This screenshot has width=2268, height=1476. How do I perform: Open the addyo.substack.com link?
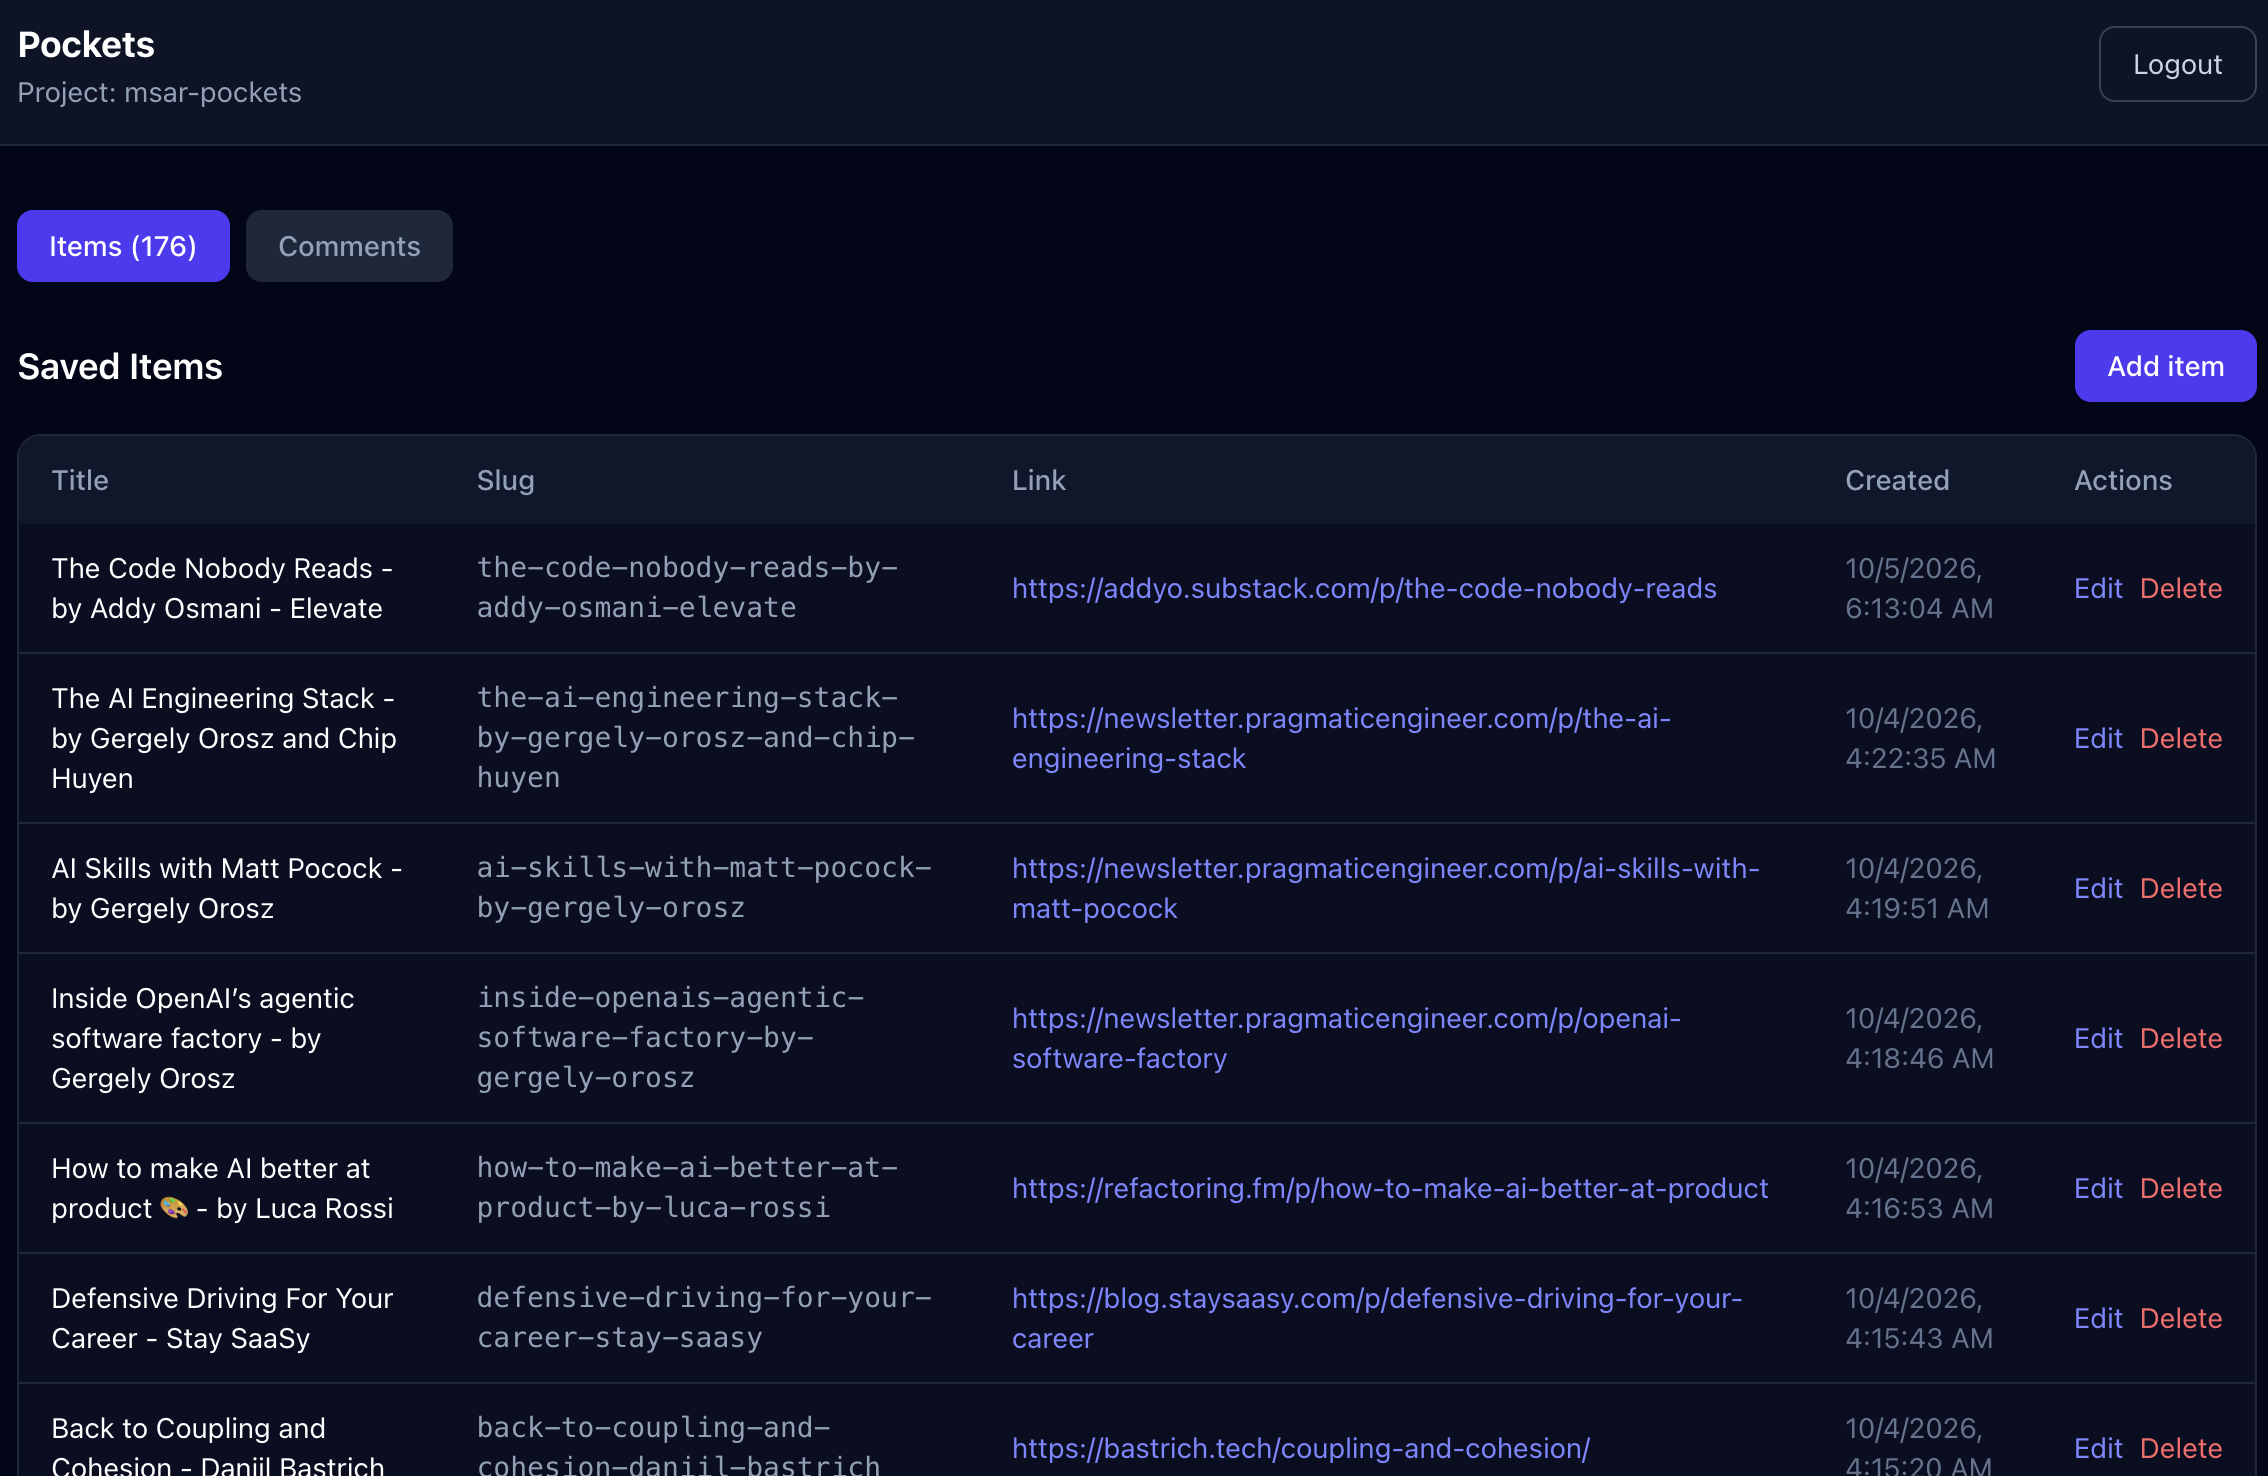[x=1364, y=588]
